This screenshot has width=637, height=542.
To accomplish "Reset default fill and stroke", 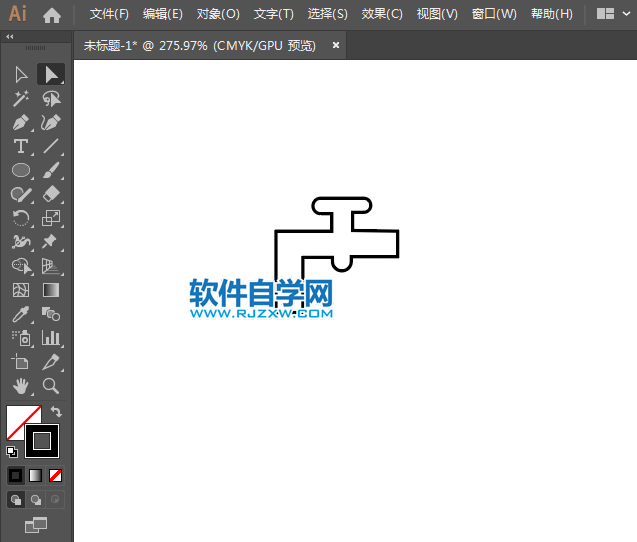I will pyautogui.click(x=12, y=451).
